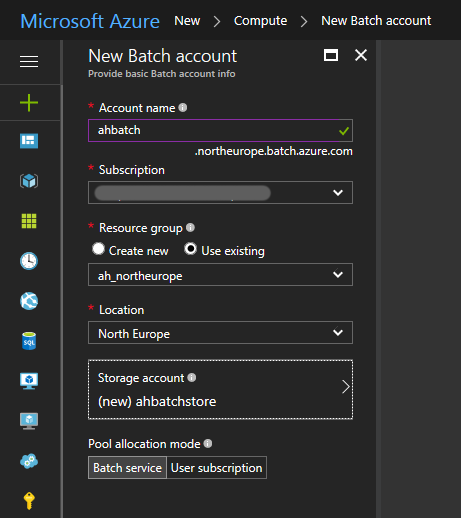The width and height of the screenshot is (461, 518).
Task: Open the Recent clock icon
Action: (29, 261)
